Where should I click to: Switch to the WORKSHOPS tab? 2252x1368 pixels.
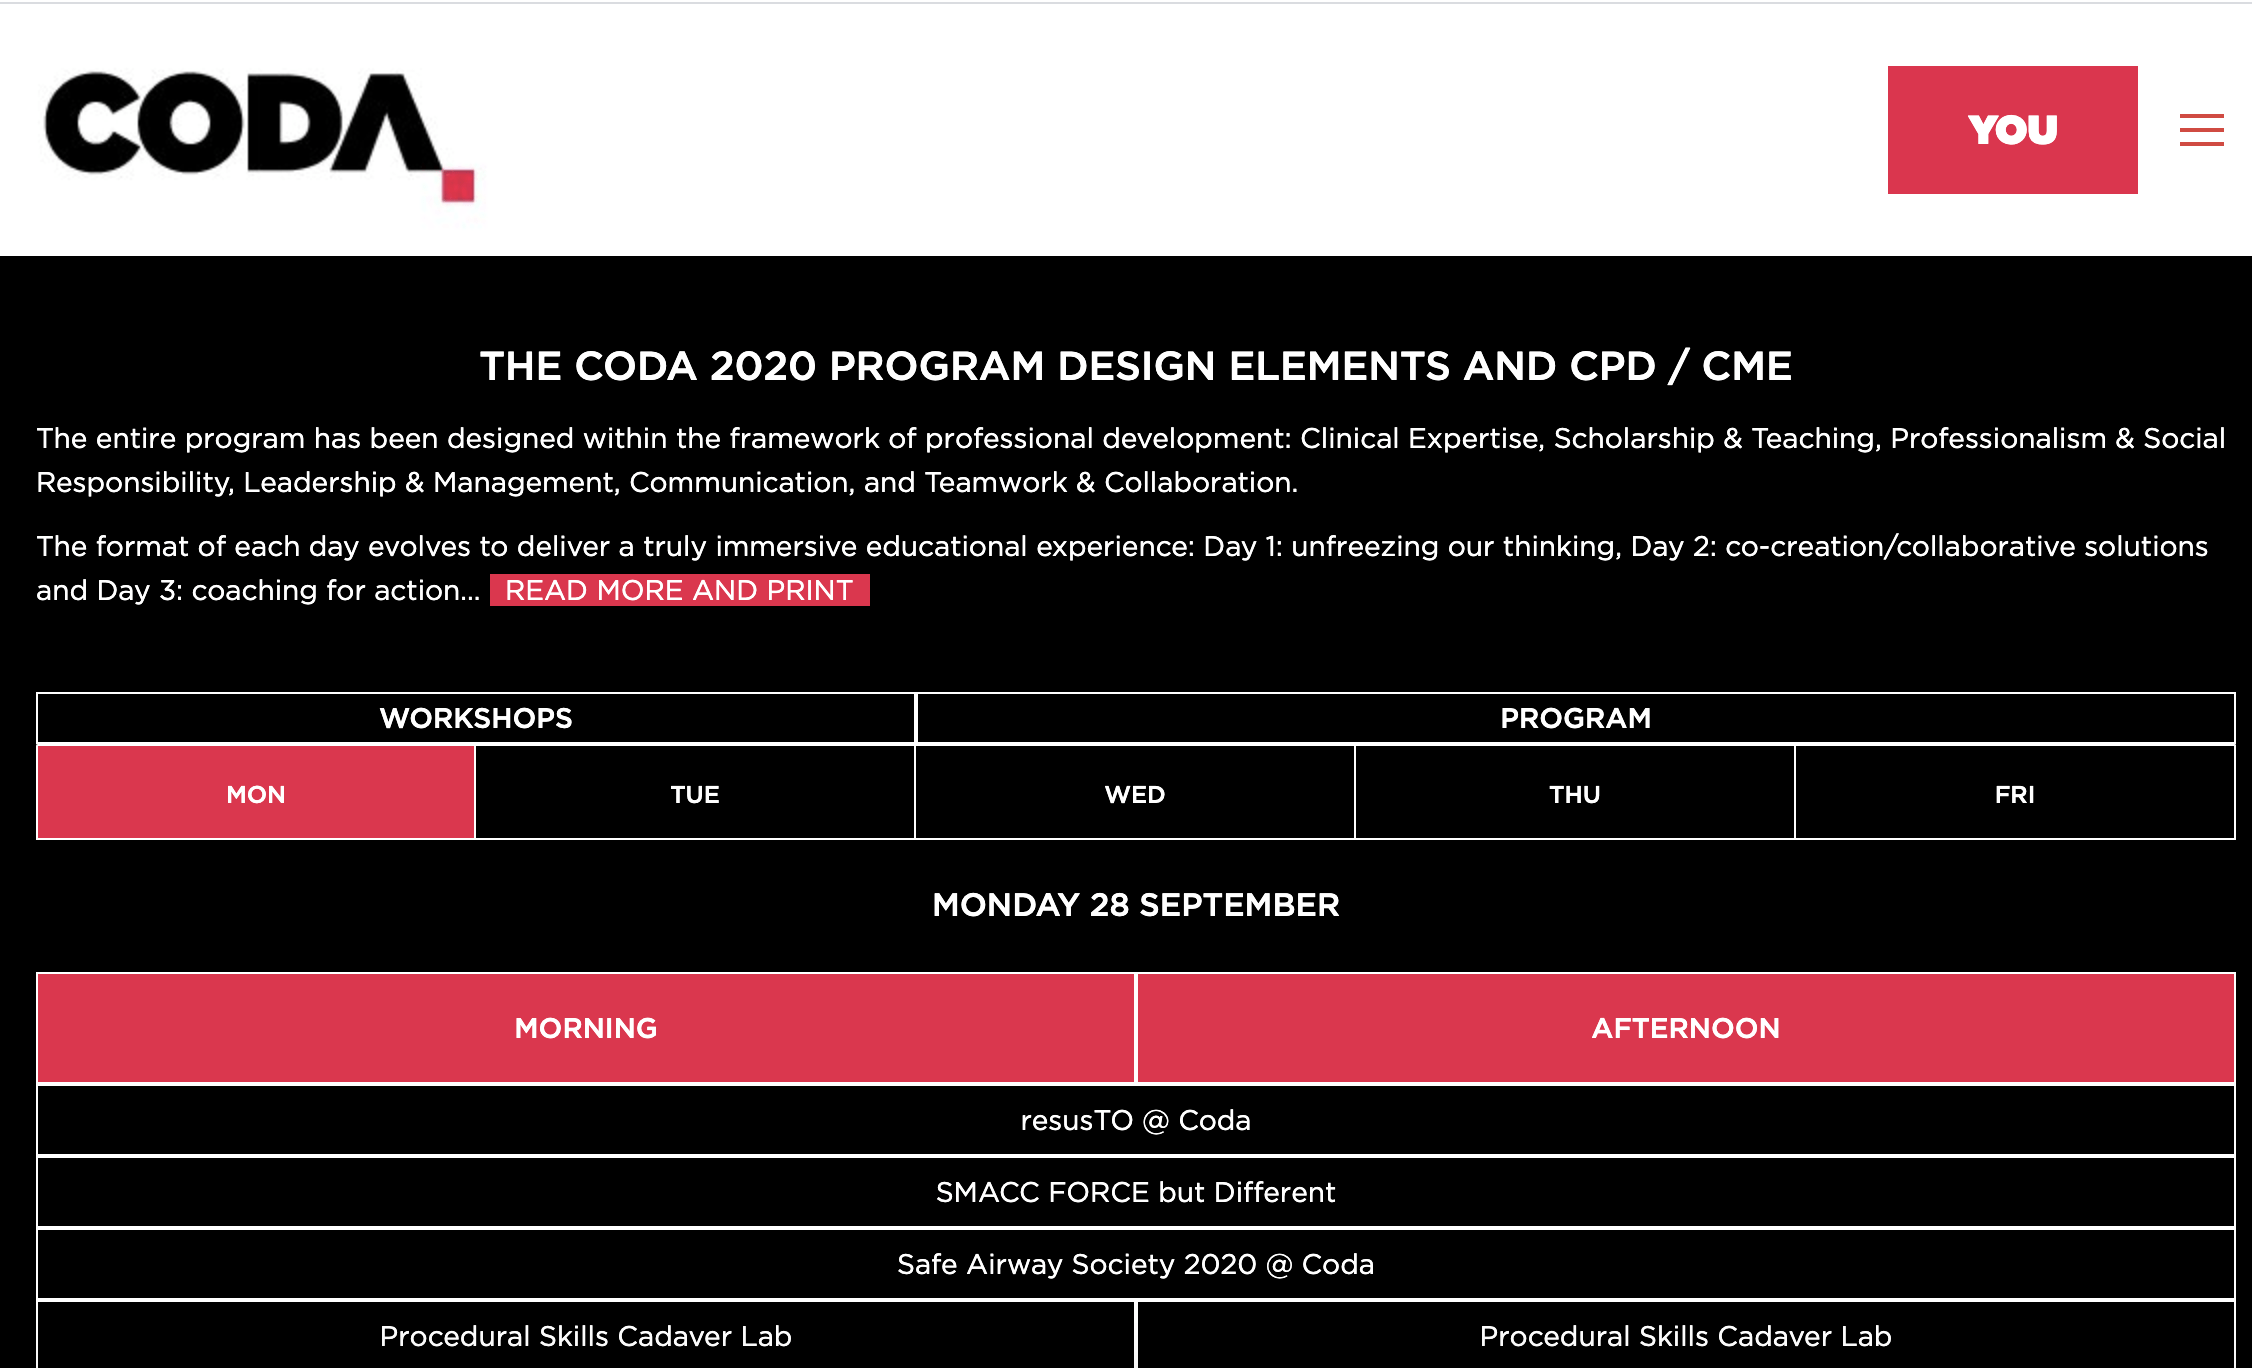[475, 718]
